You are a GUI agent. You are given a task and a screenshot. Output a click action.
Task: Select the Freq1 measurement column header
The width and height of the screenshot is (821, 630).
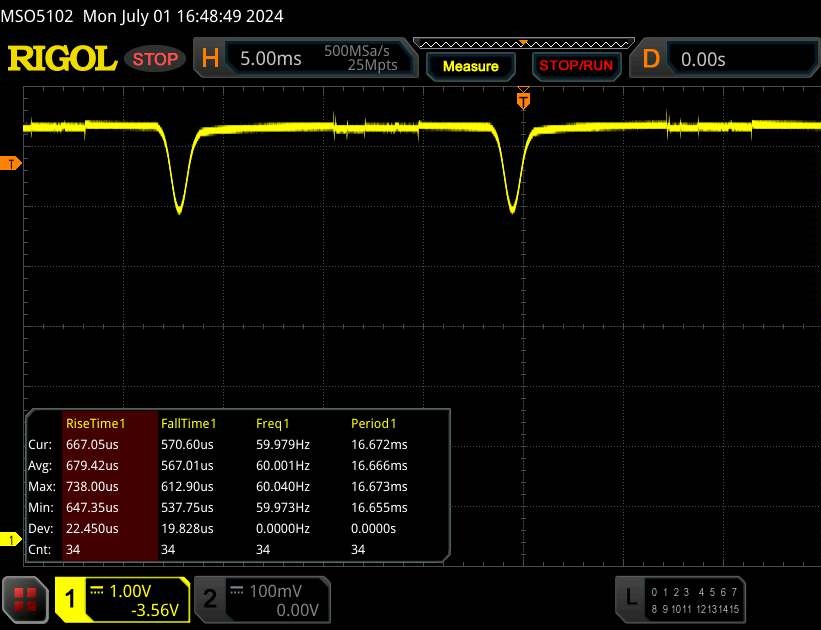click(x=272, y=424)
